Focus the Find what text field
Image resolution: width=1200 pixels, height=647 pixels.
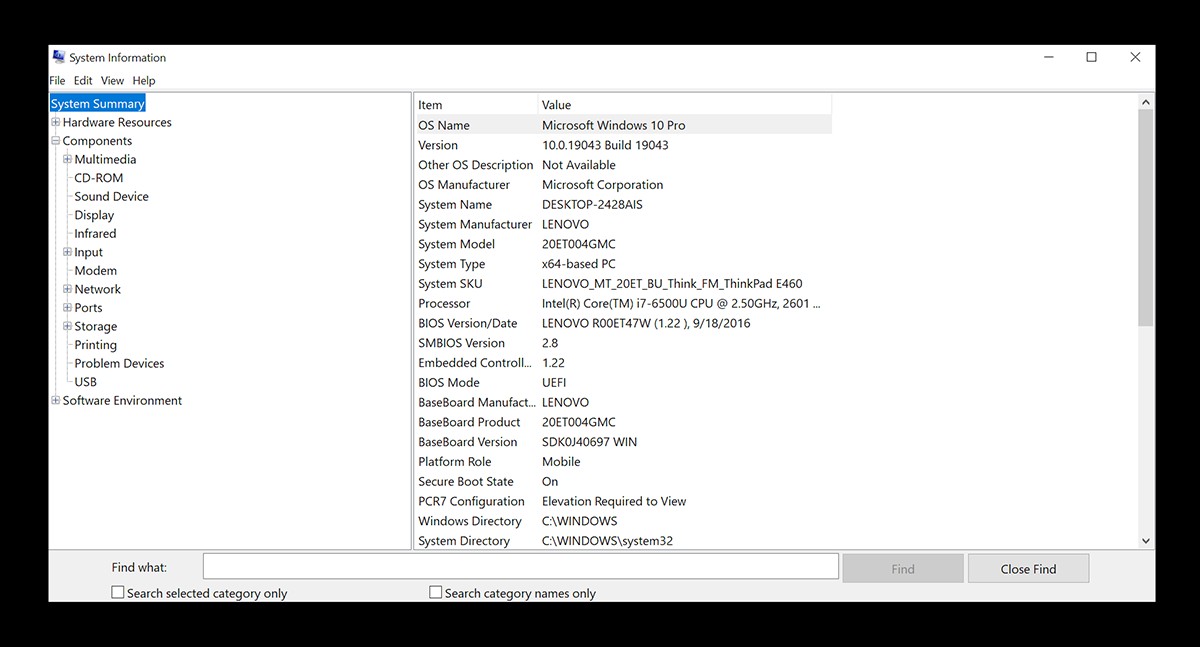pos(520,567)
